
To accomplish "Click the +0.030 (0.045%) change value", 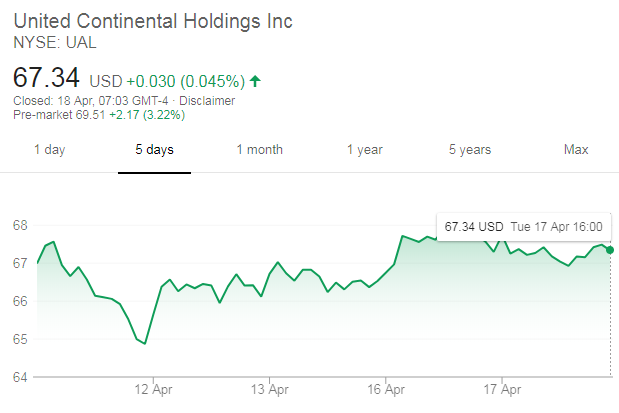I will [184, 81].
